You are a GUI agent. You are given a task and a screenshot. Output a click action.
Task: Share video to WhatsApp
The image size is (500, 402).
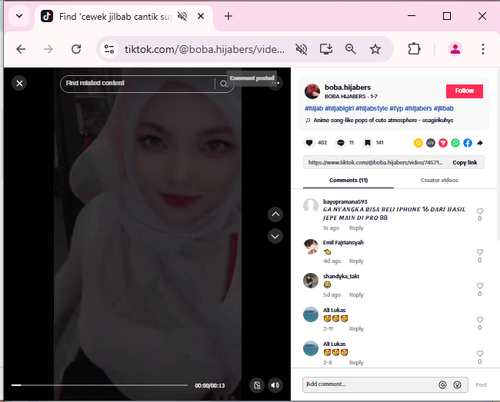tap(455, 143)
